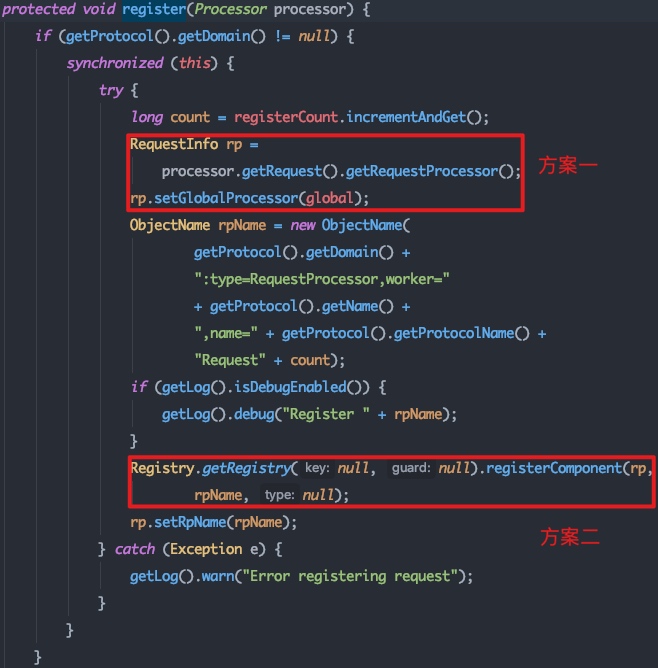The image size is (658, 668).
Task: Click the "RequestInfo" type name
Action: pyautogui.click(x=174, y=144)
